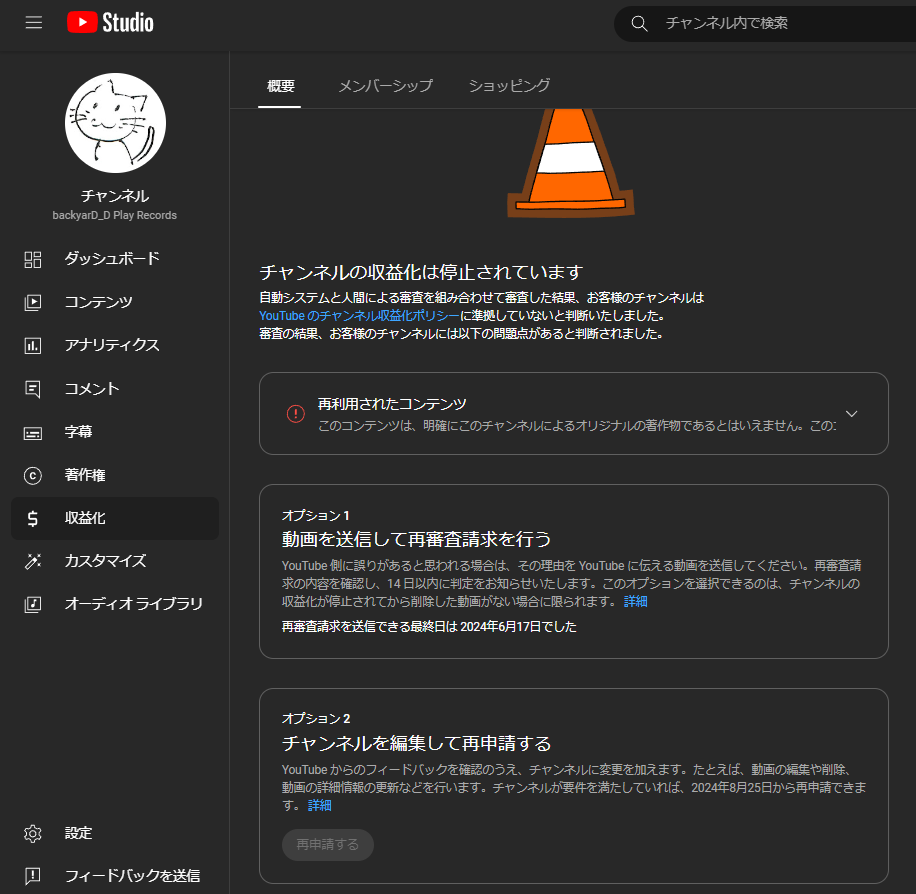Open 設定 from the sidebar
Viewport: 916px width, 894px height.
click(78, 833)
